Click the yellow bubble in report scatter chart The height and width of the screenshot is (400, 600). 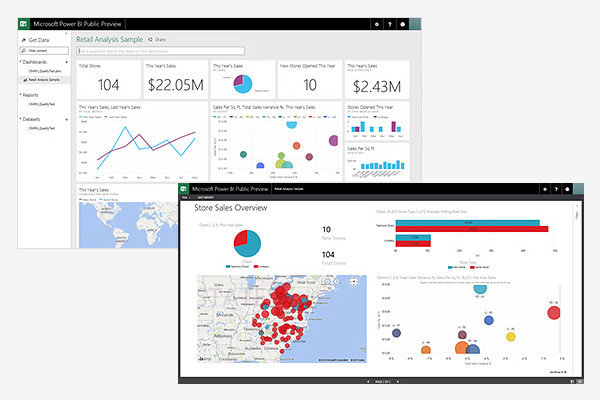(511, 337)
